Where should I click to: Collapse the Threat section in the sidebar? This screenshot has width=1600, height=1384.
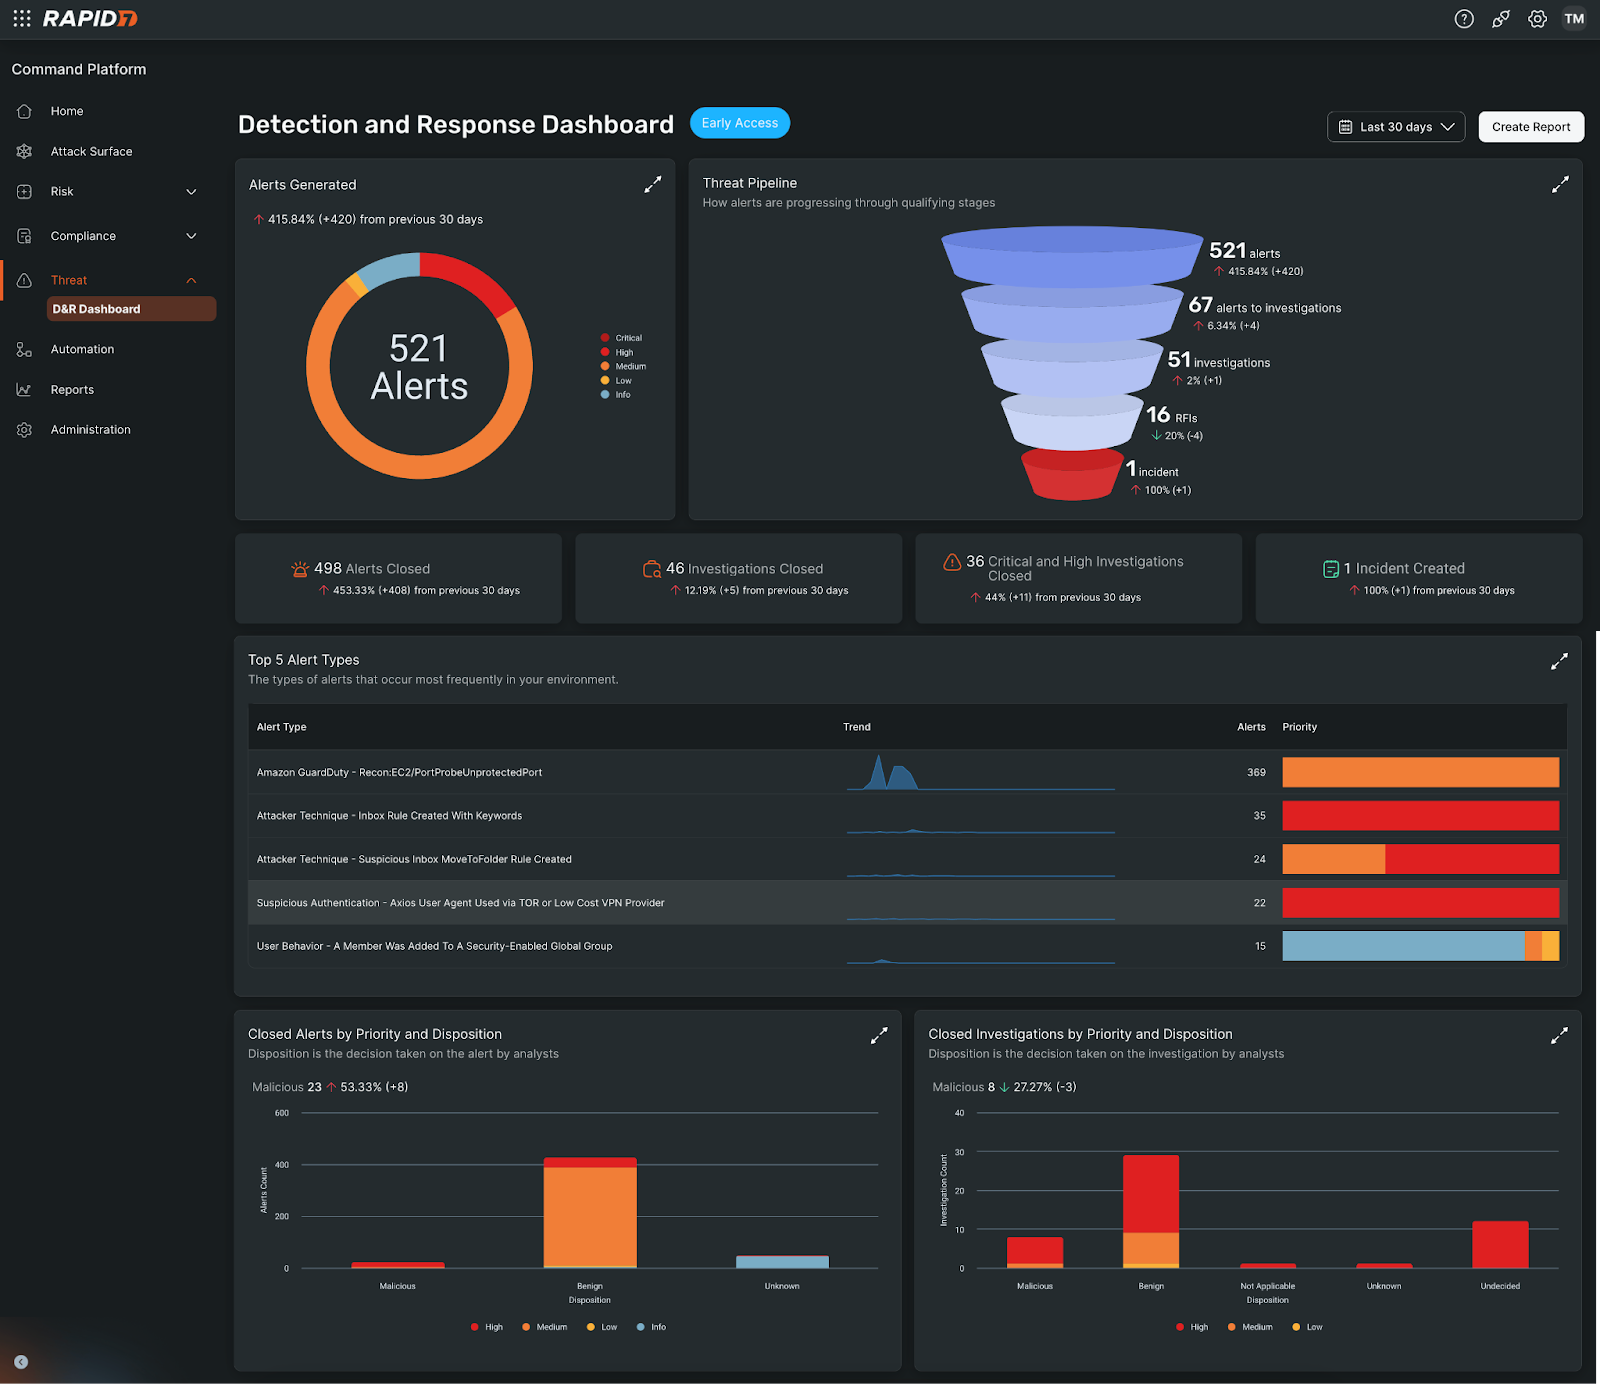tap(191, 280)
